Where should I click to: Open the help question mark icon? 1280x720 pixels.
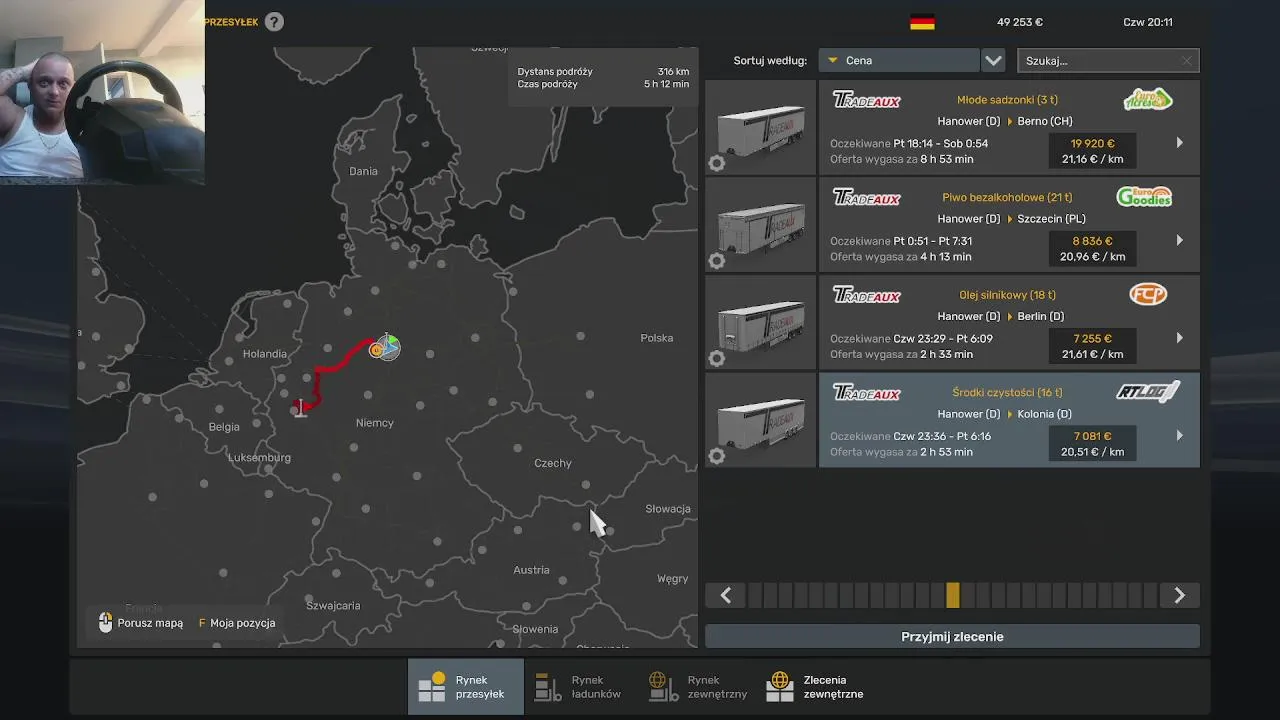coord(274,22)
